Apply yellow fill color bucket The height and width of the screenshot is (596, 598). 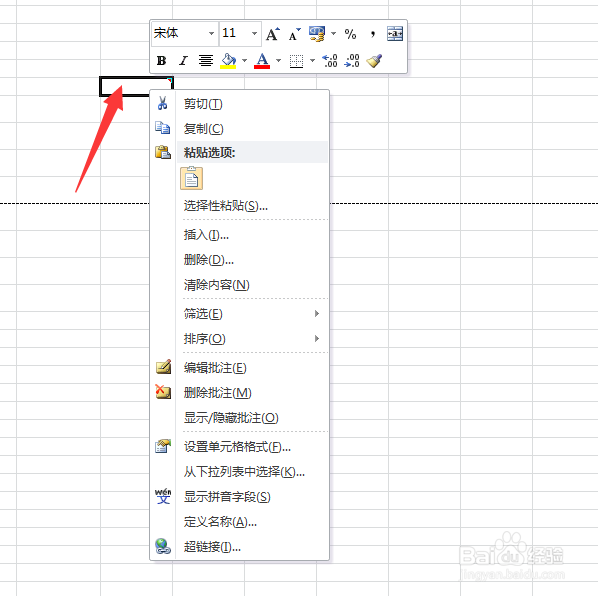coord(228,61)
